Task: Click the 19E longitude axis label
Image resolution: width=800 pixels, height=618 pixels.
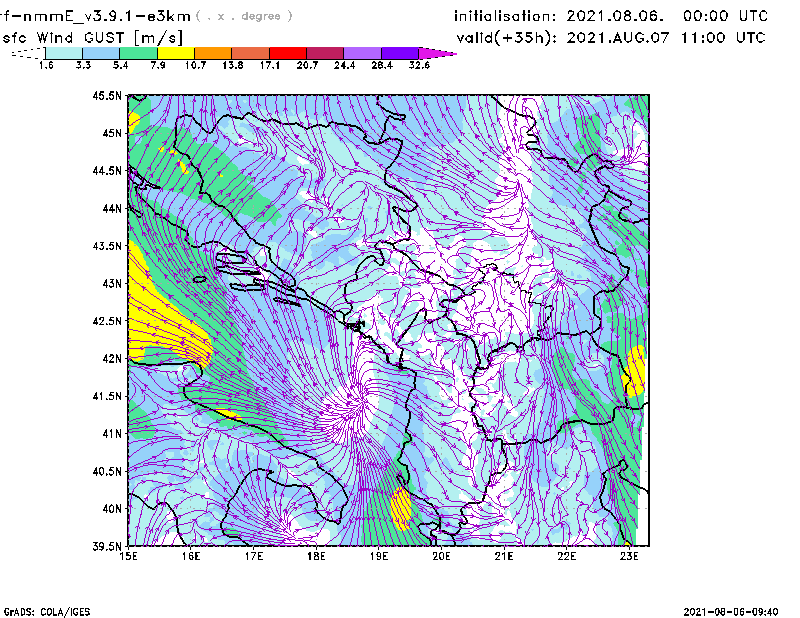Action: click(x=378, y=556)
